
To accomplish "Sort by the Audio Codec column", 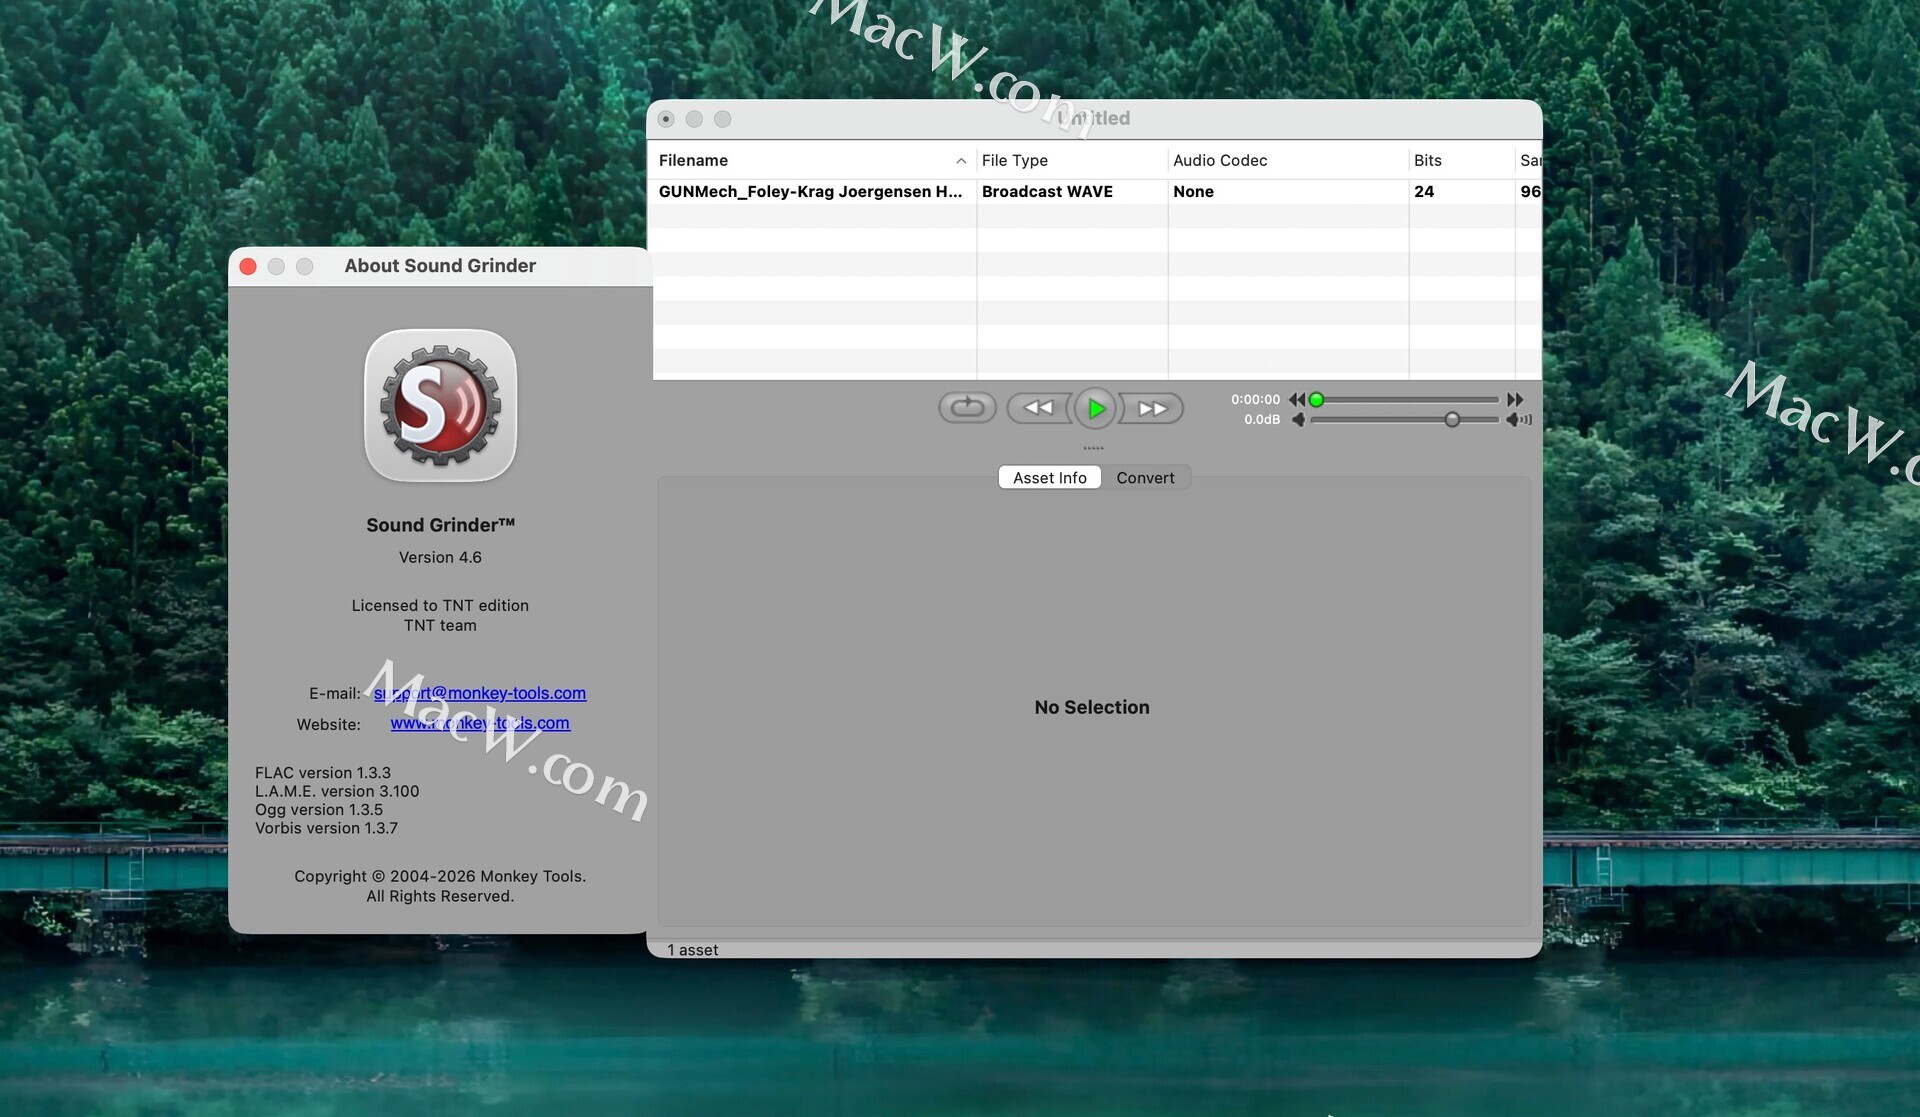I will (x=1287, y=160).
